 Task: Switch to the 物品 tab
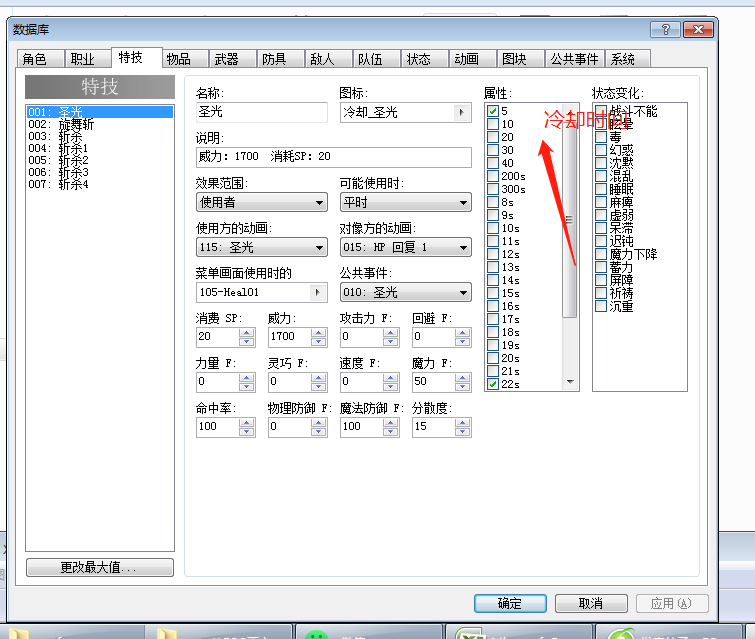pos(185,59)
